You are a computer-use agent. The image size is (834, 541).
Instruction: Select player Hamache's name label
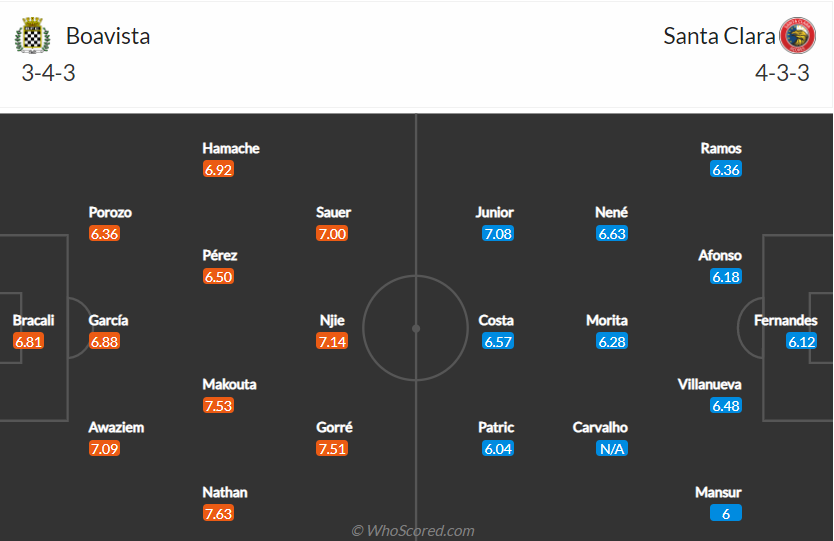click(x=231, y=148)
